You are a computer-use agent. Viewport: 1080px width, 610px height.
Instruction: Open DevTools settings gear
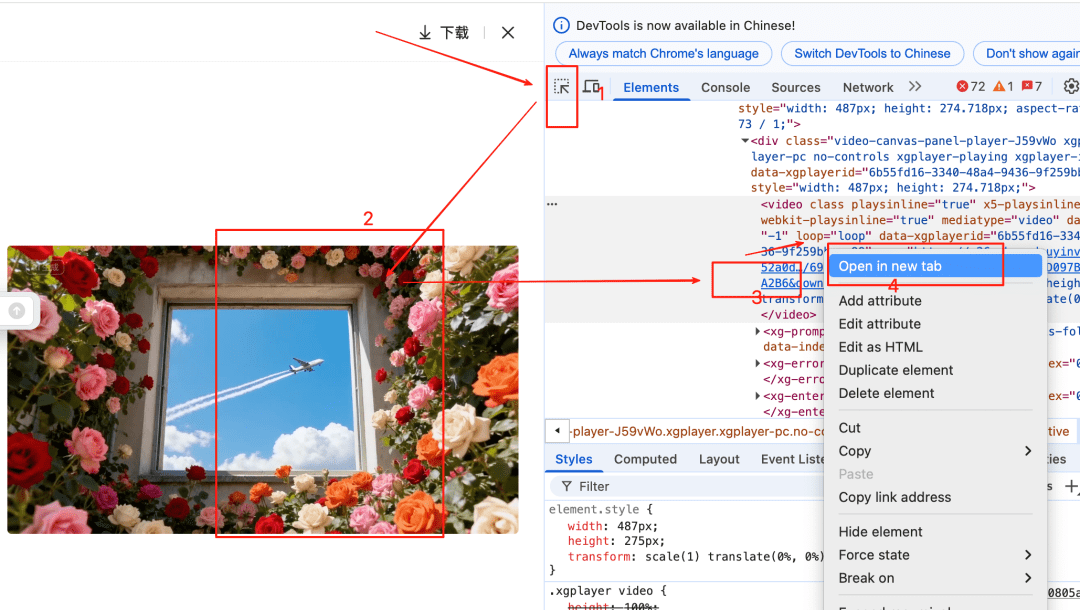[x=1070, y=87]
